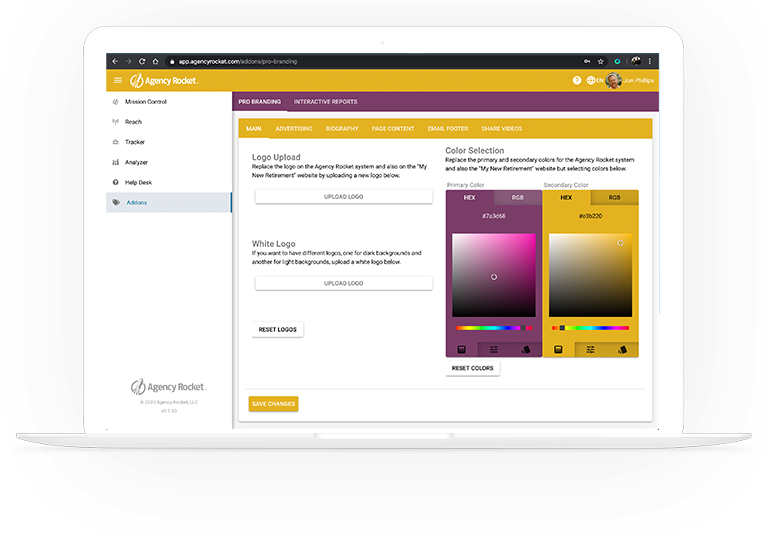Click the secondary color hue slider
The height and width of the screenshot is (534, 767).
click(x=590, y=328)
